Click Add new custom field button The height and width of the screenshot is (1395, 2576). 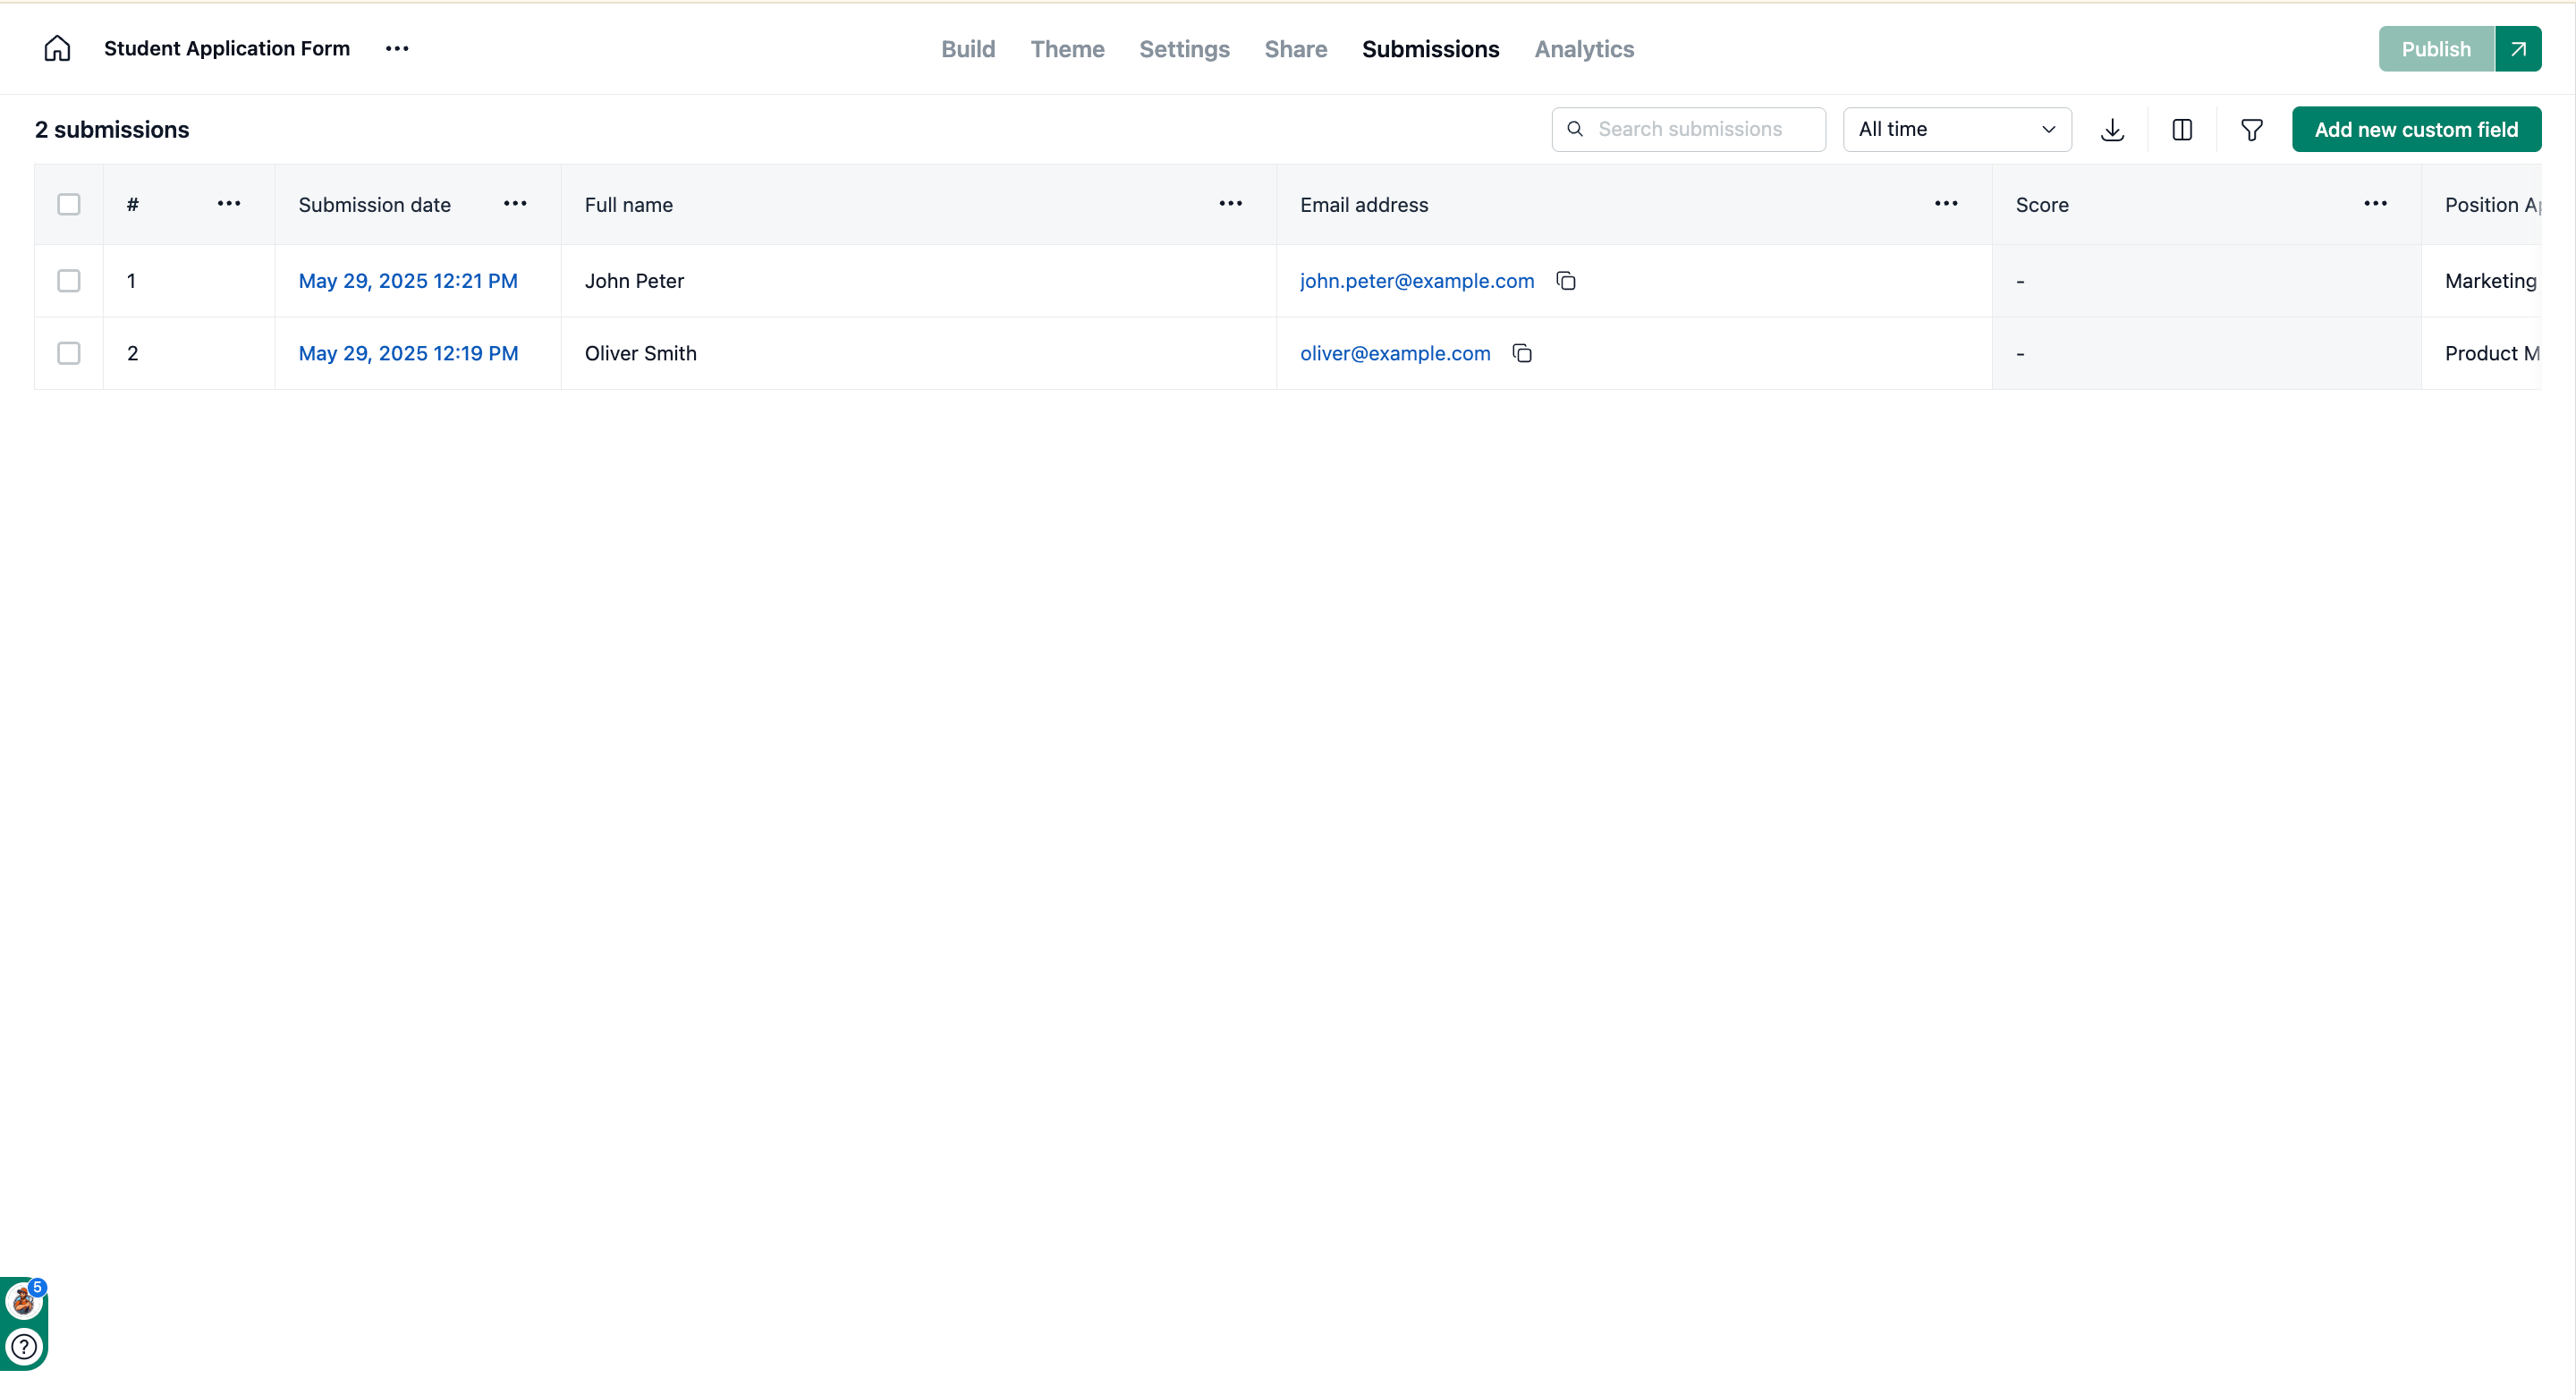click(x=2416, y=129)
